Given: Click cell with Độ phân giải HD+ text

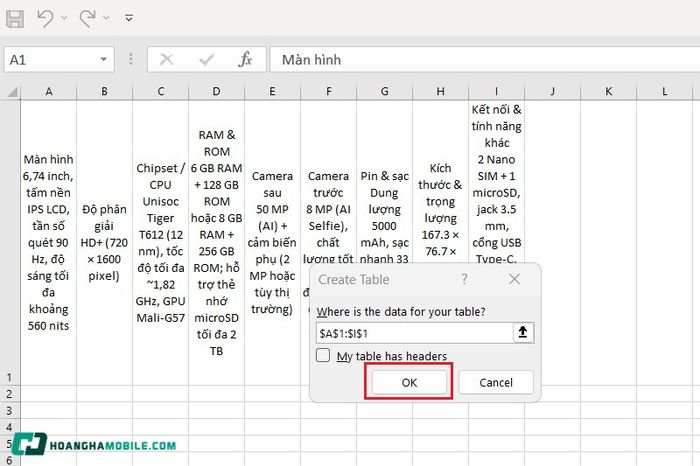Looking at the screenshot, I should [x=104, y=242].
